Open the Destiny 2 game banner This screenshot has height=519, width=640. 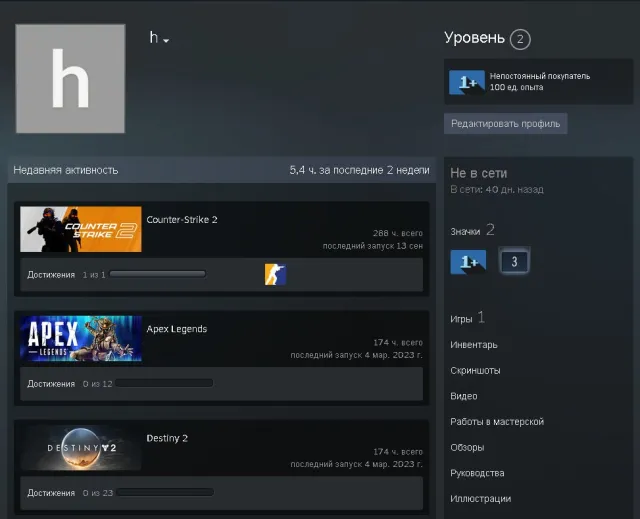pyautogui.click(x=81, y=448)
